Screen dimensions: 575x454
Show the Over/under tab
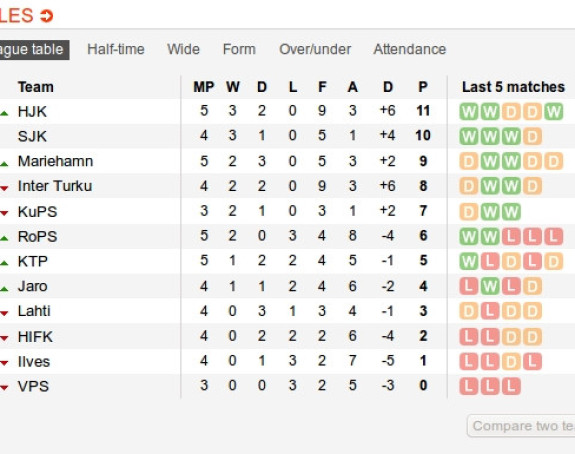(x=315, y=50)
